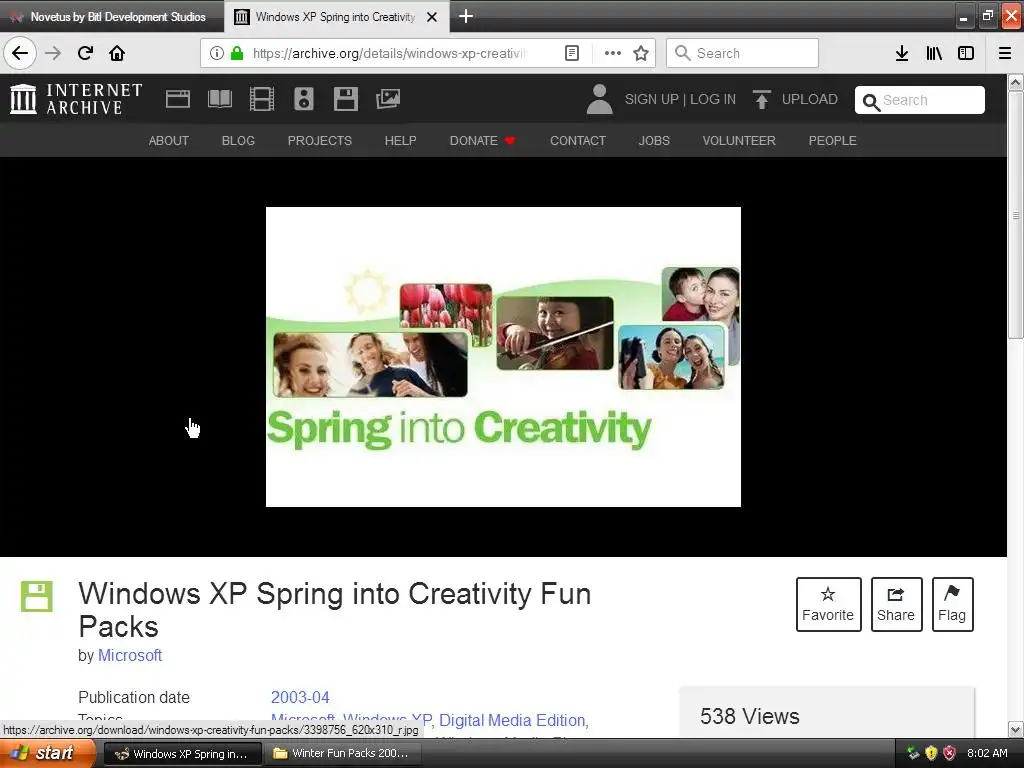Open the downloads arrow panel
The width and height of the screenshot is (1024, 768).
tap(902, 53)
